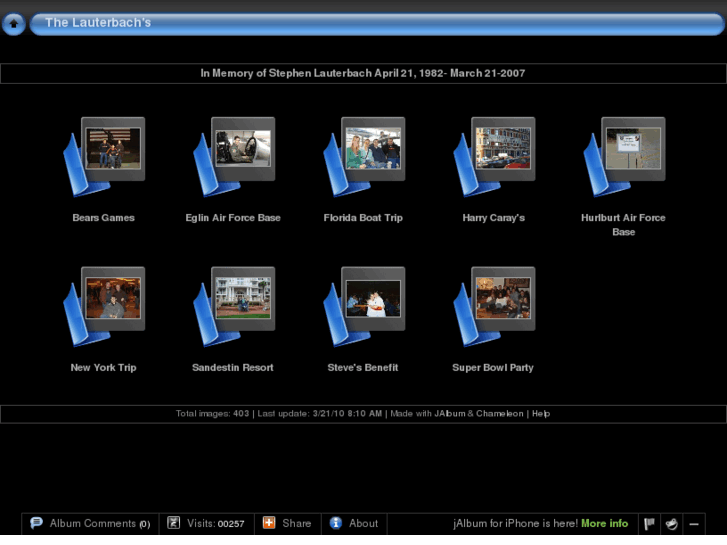Click the Help link in the footer
This screenshot has height=545, width=727.
[540, 414]
